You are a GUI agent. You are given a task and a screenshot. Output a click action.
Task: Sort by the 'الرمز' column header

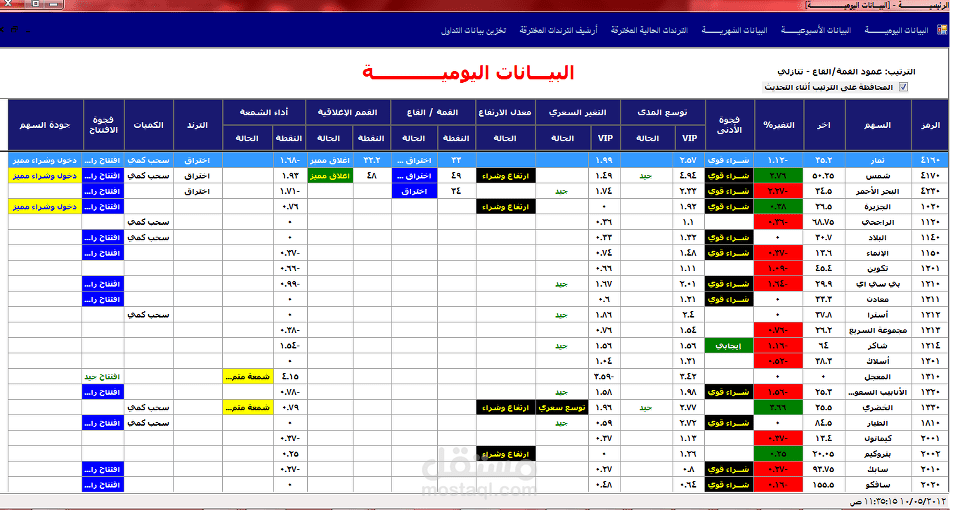930,125
